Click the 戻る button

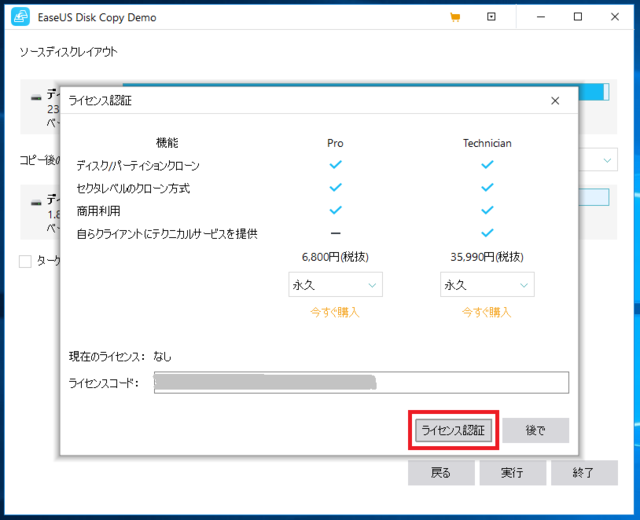pos(441,473)
